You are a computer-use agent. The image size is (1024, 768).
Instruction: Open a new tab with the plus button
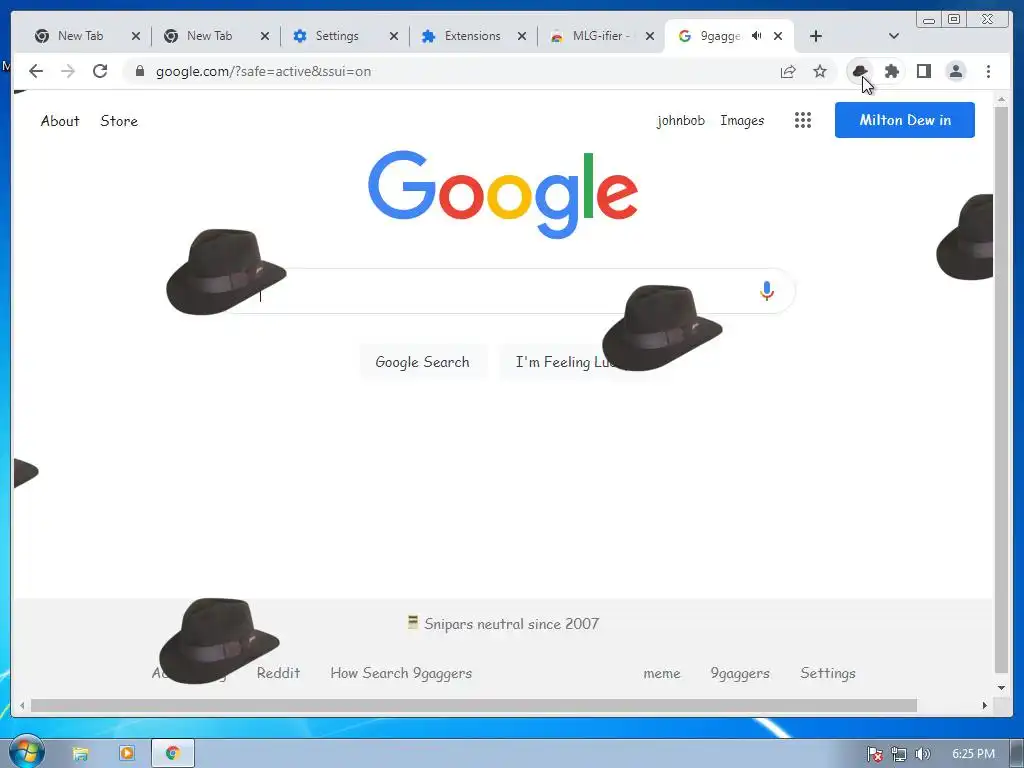pyautogui.click(x=816, y=36)
